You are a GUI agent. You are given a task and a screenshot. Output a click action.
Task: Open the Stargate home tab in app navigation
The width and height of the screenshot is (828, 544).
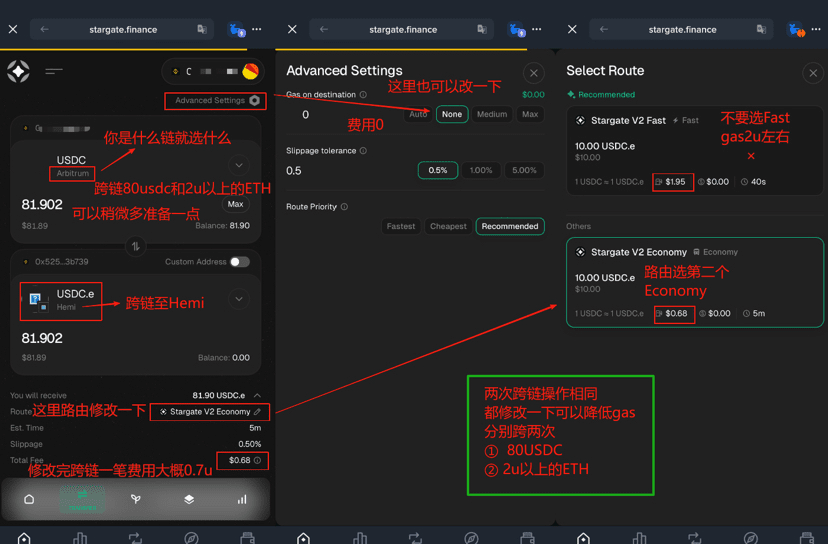click(x=29, y=499)
